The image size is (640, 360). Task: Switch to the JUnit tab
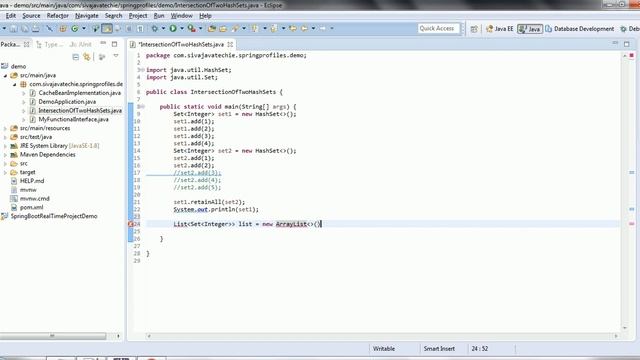click(81, 44)
